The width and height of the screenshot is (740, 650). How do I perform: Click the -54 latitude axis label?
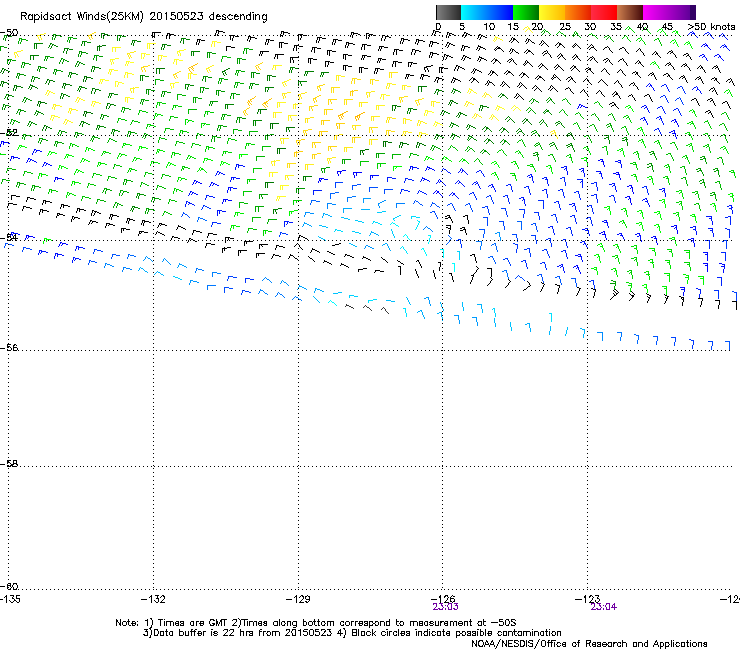coord(9,237)
